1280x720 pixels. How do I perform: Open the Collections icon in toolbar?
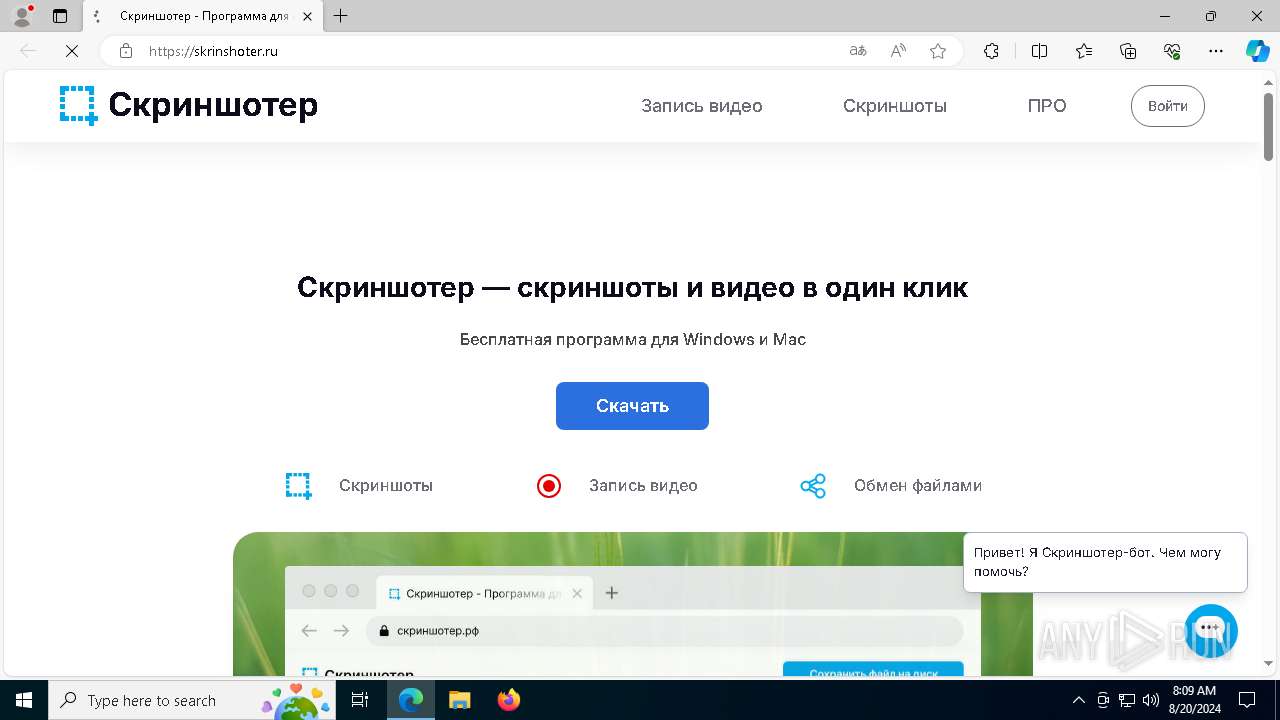coord(1128,51)
